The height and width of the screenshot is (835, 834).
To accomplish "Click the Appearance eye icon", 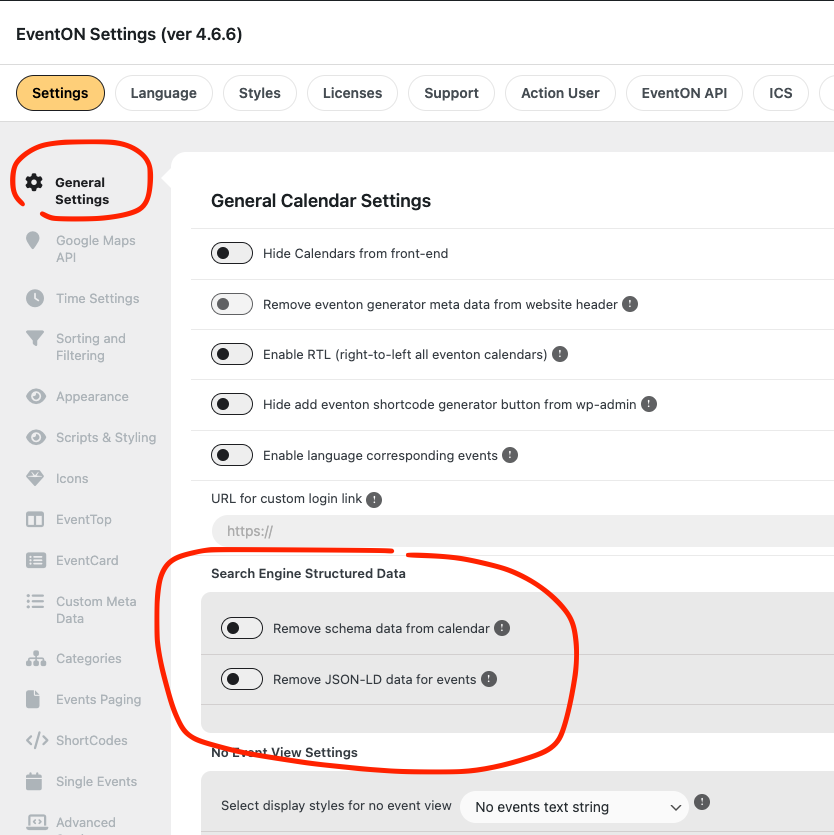I will pos(36,396).
